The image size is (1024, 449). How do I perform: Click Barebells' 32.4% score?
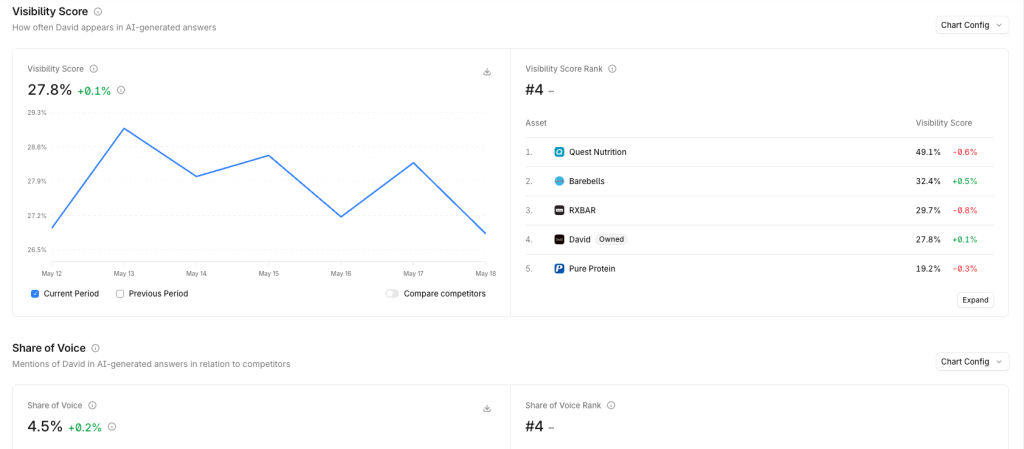tap(928, 181)
